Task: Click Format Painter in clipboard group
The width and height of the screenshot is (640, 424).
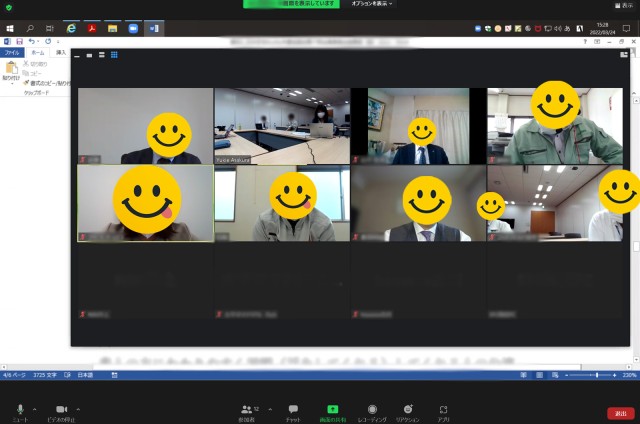Action: click(47, 83)
